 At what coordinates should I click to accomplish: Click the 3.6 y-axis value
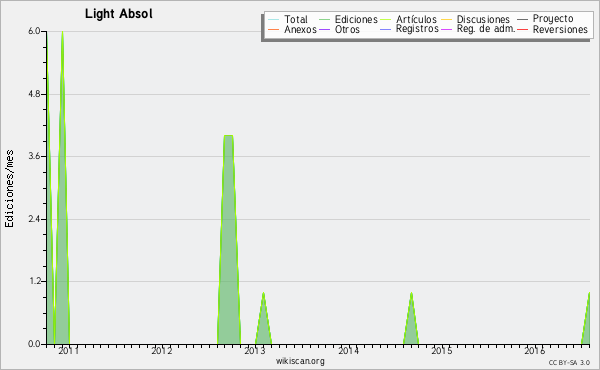click(34, 156)
